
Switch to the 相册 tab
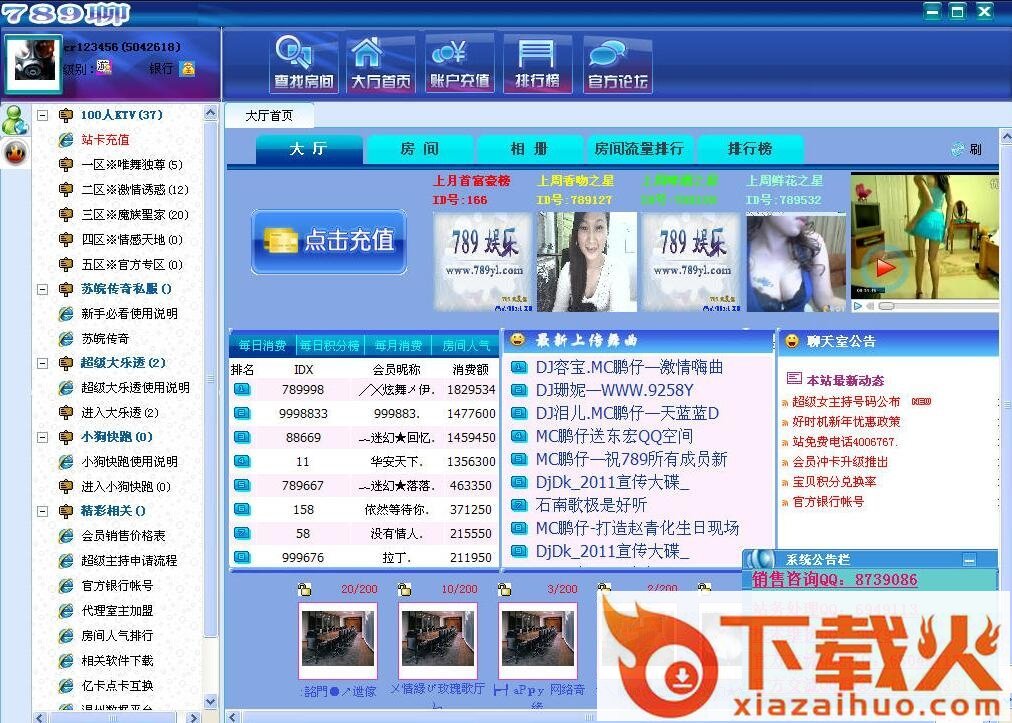click(x=529, y=149)
